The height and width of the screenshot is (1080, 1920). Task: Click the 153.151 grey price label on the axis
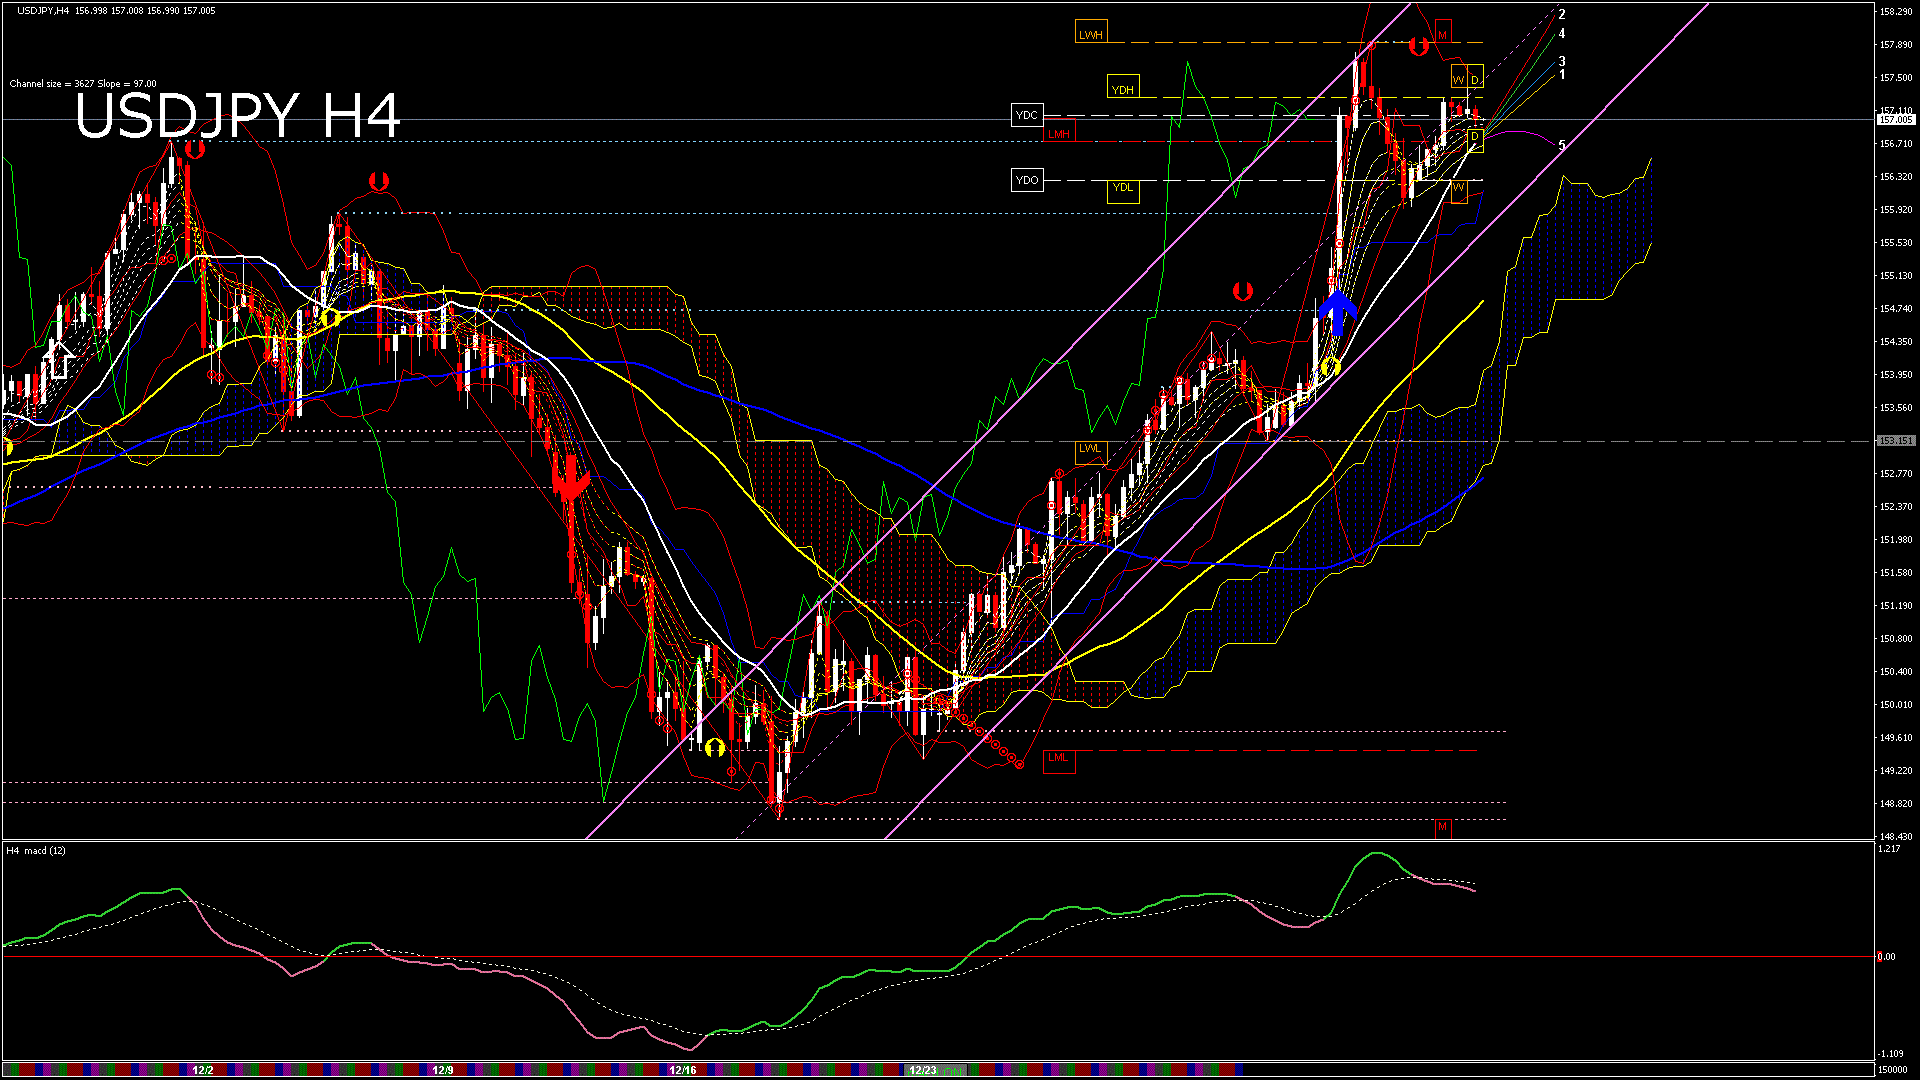pyautogui.click(x=1896, y=441)
